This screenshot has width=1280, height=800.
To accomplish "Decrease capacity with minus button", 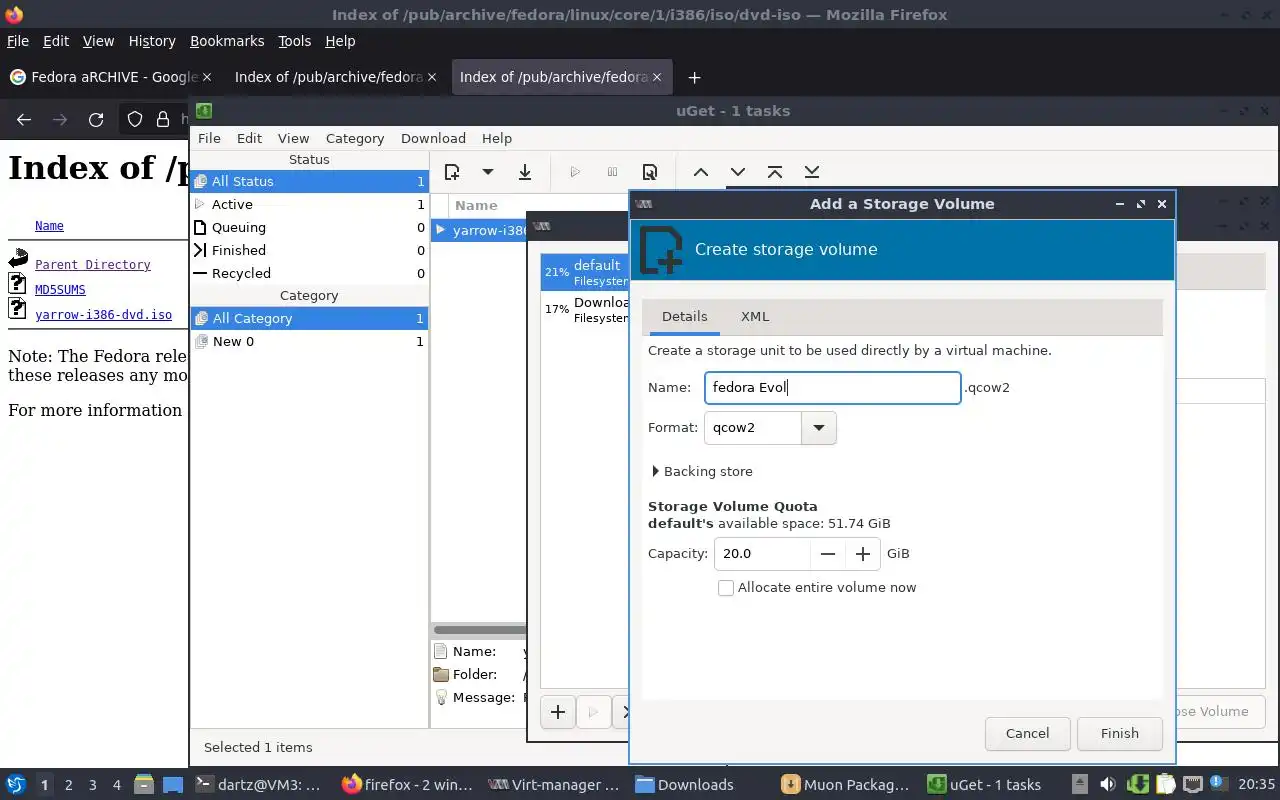I will (828, 554).
